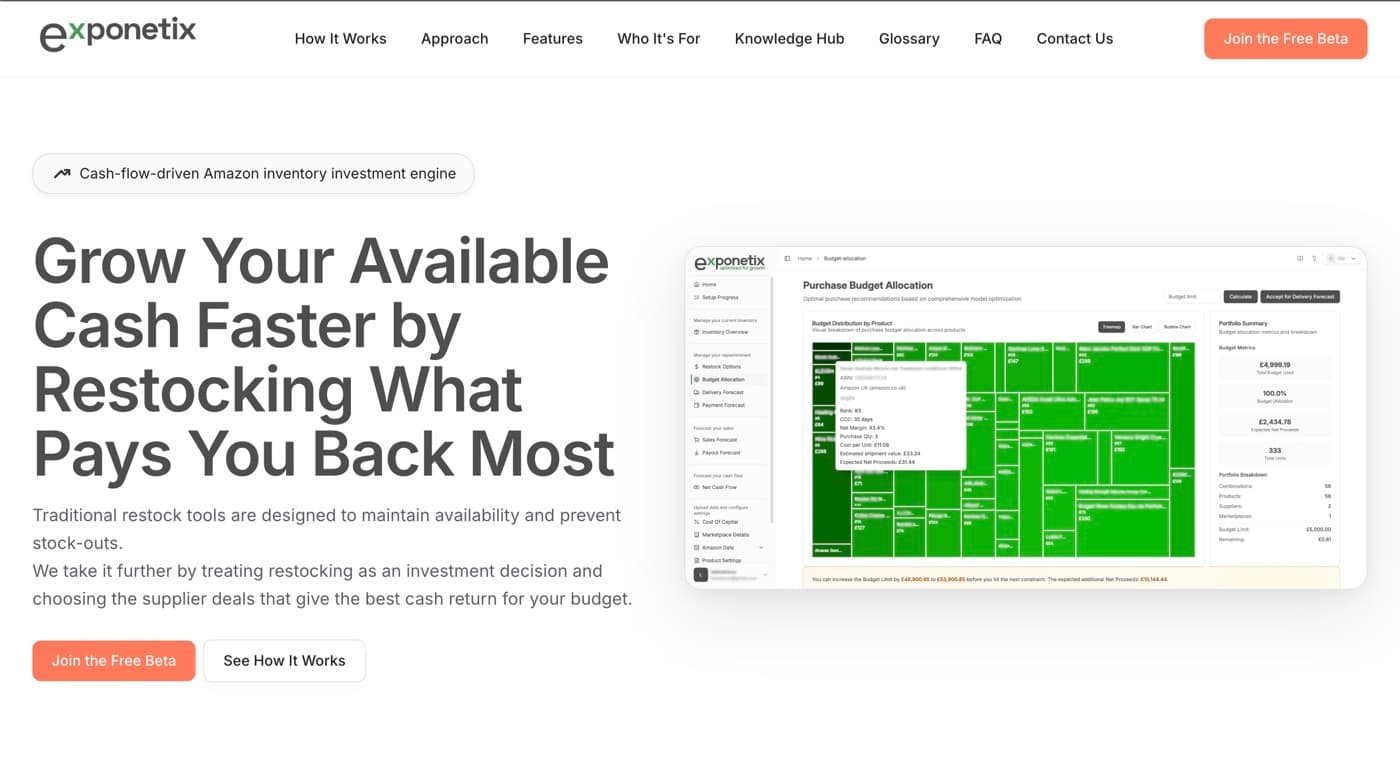Select the Product Settings sidebar icon
The height and width of the screenshot is (765, 1400).
pyautogui.click(x=696, y=560)
